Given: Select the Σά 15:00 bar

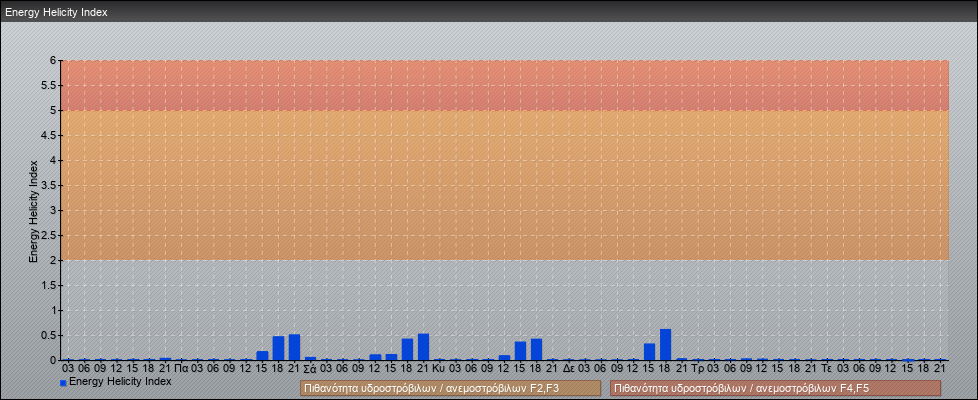Looking at the screenshot, I should (x=391, y=357).
